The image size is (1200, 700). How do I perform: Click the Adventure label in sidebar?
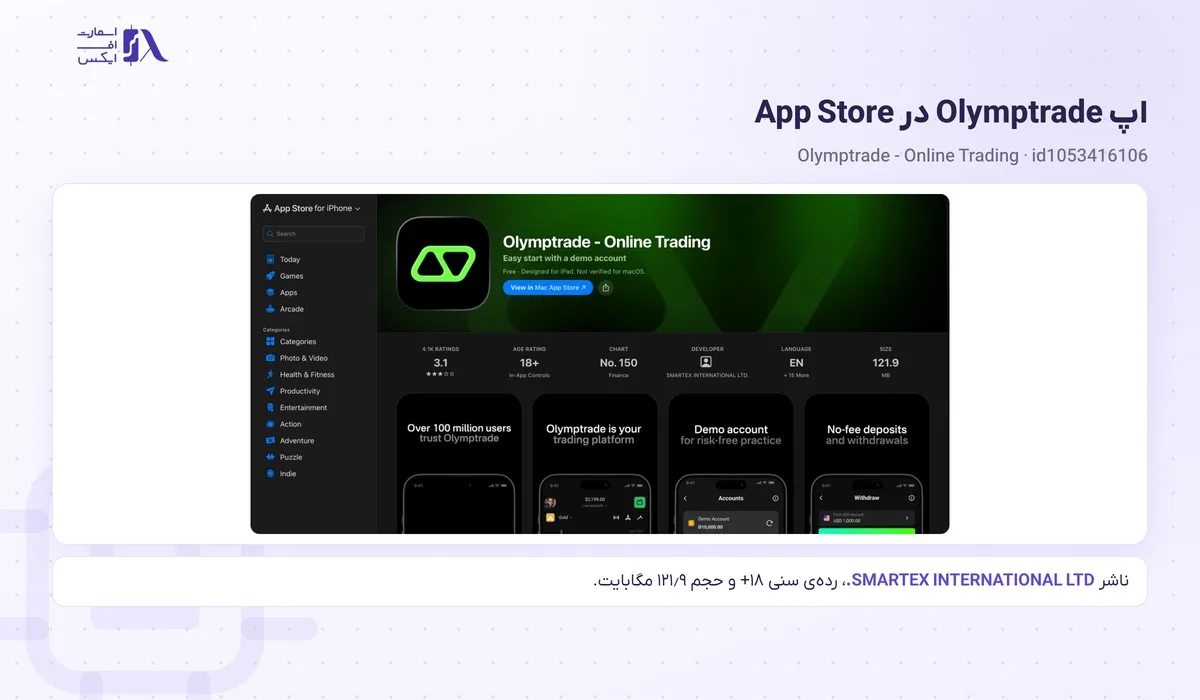click(297, 441)
